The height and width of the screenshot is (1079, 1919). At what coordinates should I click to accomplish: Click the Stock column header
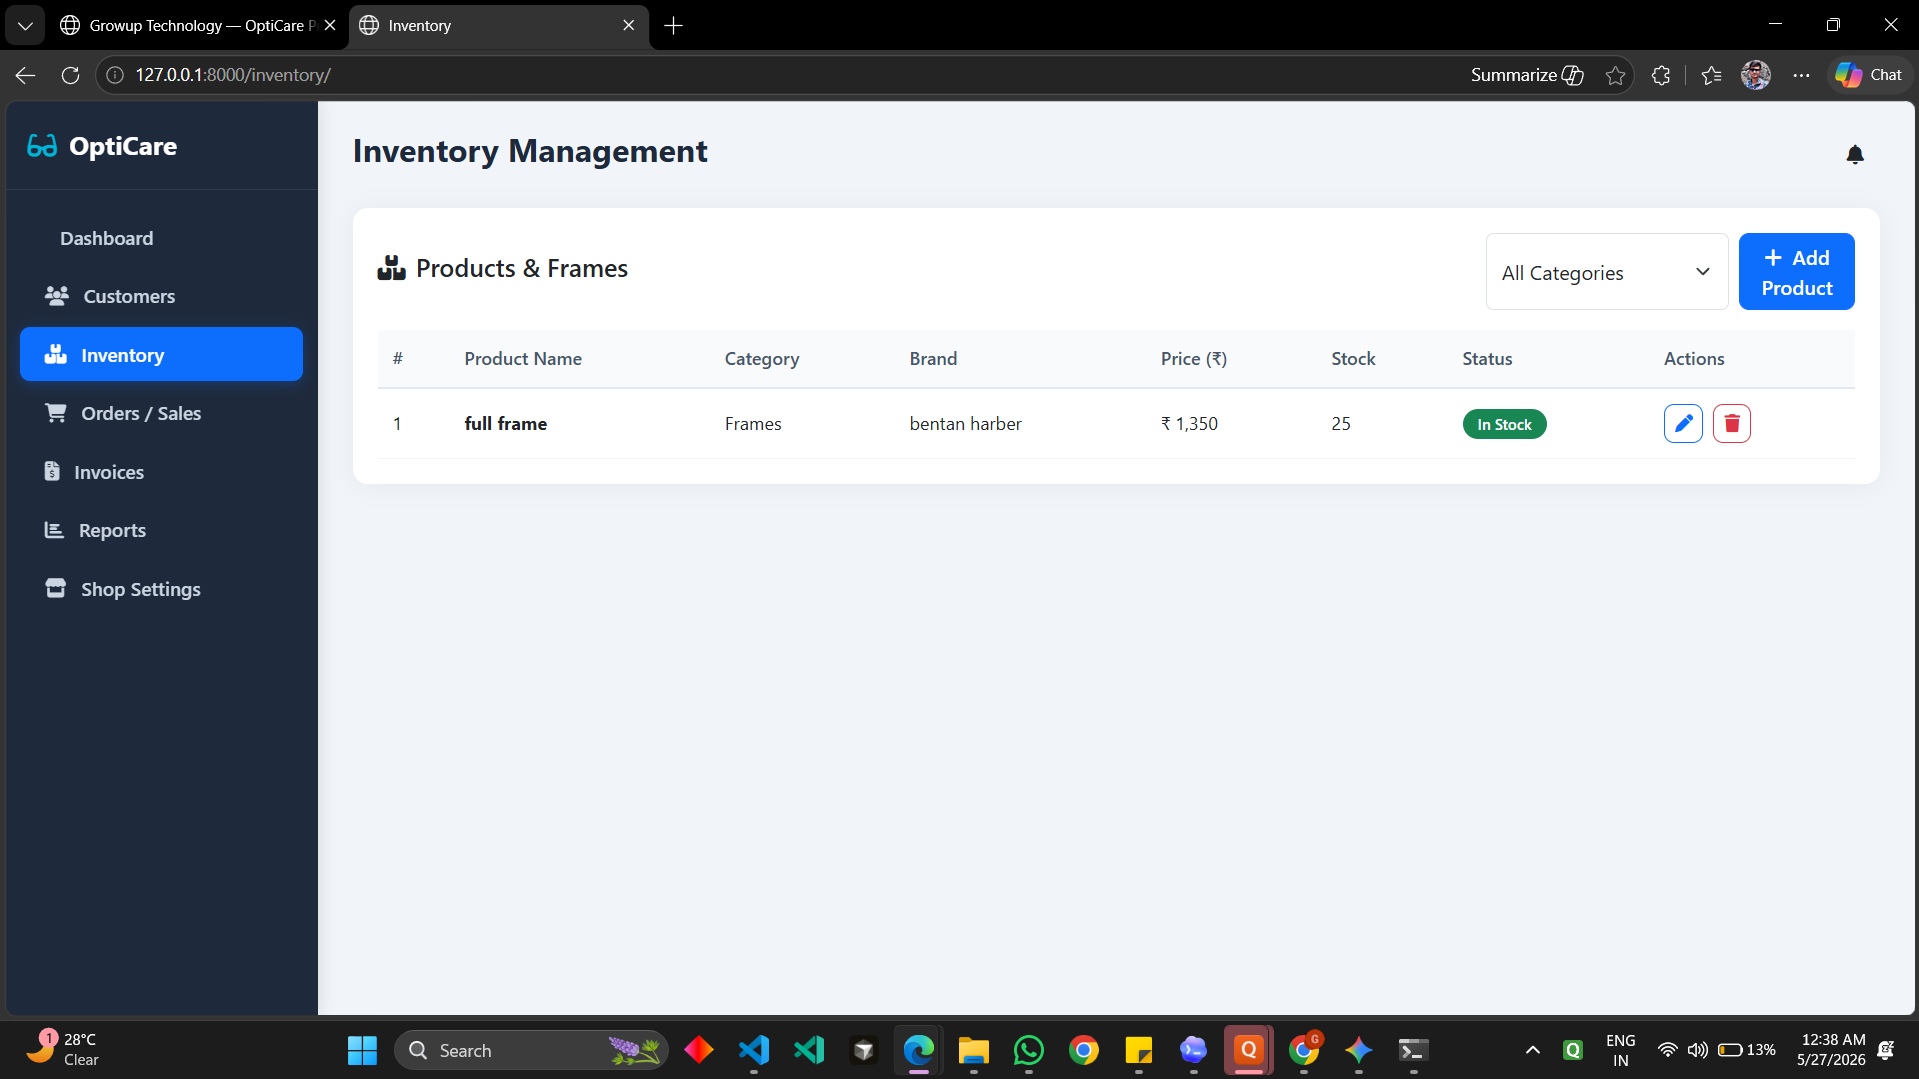(1353, 358)
